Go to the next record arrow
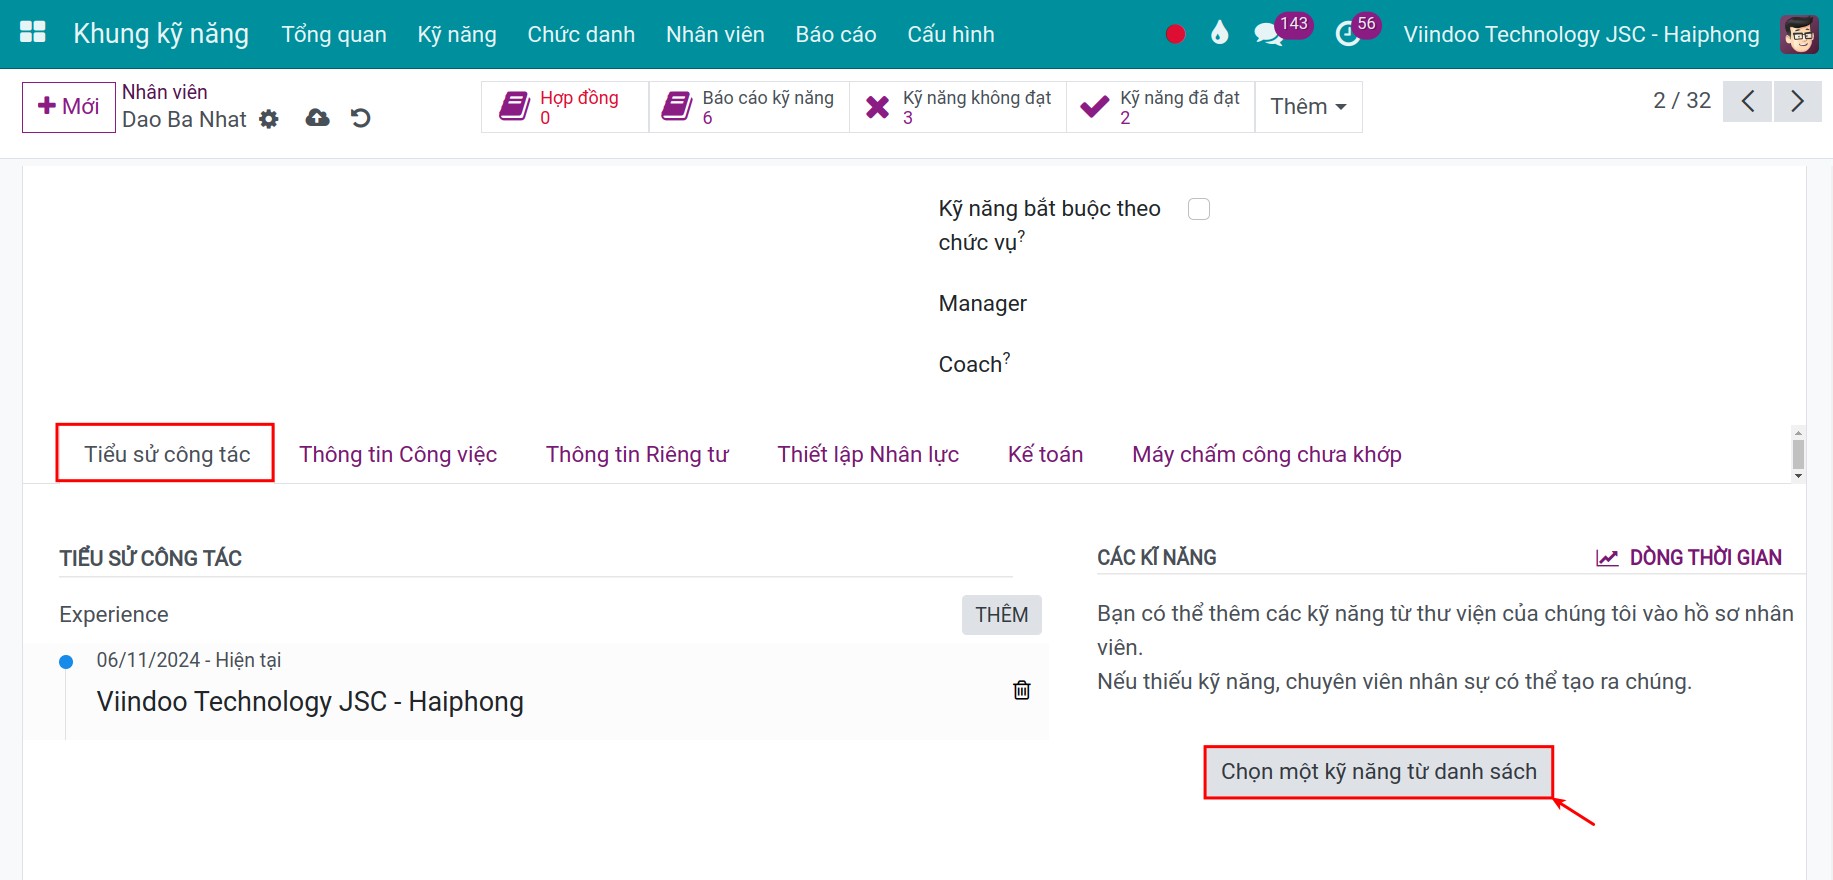The height and width of the screenshot is (880, 1833). [1797, 101]
